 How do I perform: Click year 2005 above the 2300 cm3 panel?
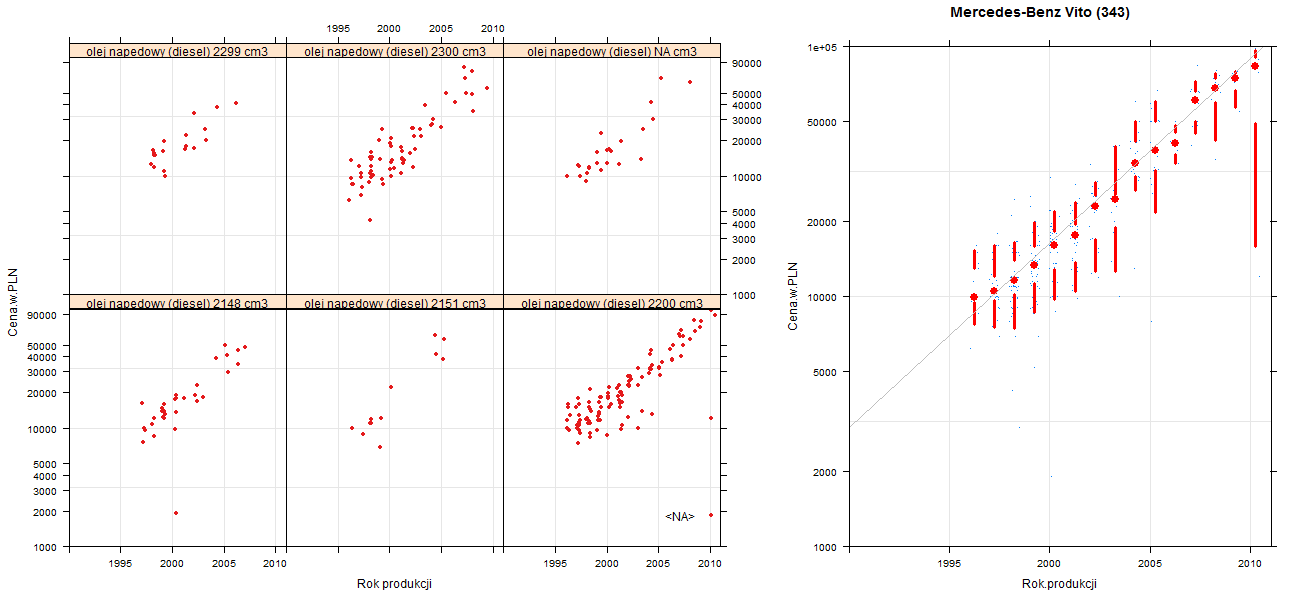coord(441,29)
